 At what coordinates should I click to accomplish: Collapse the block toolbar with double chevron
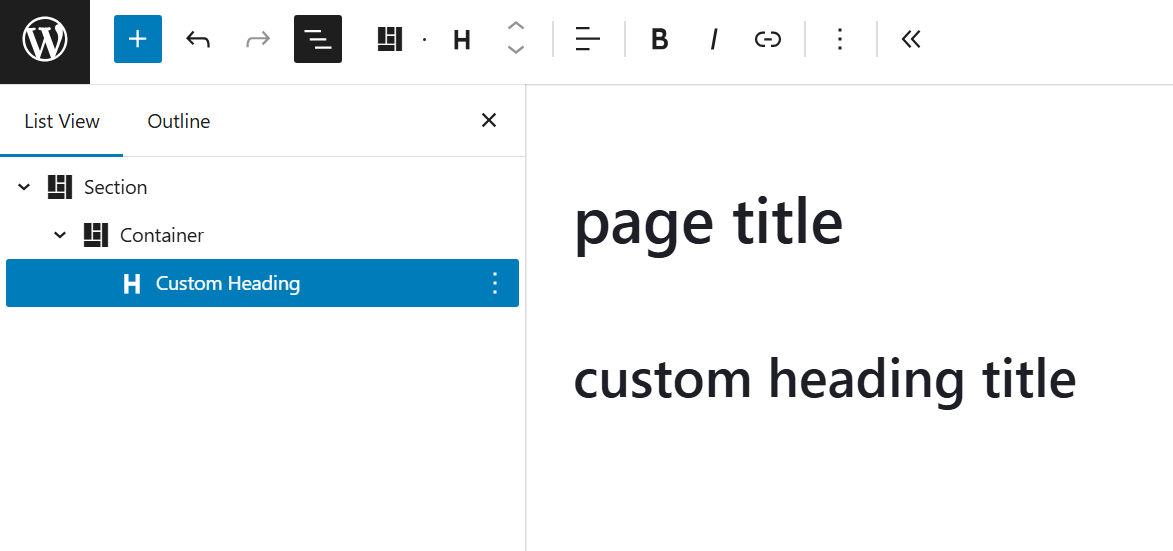point(910,39)
